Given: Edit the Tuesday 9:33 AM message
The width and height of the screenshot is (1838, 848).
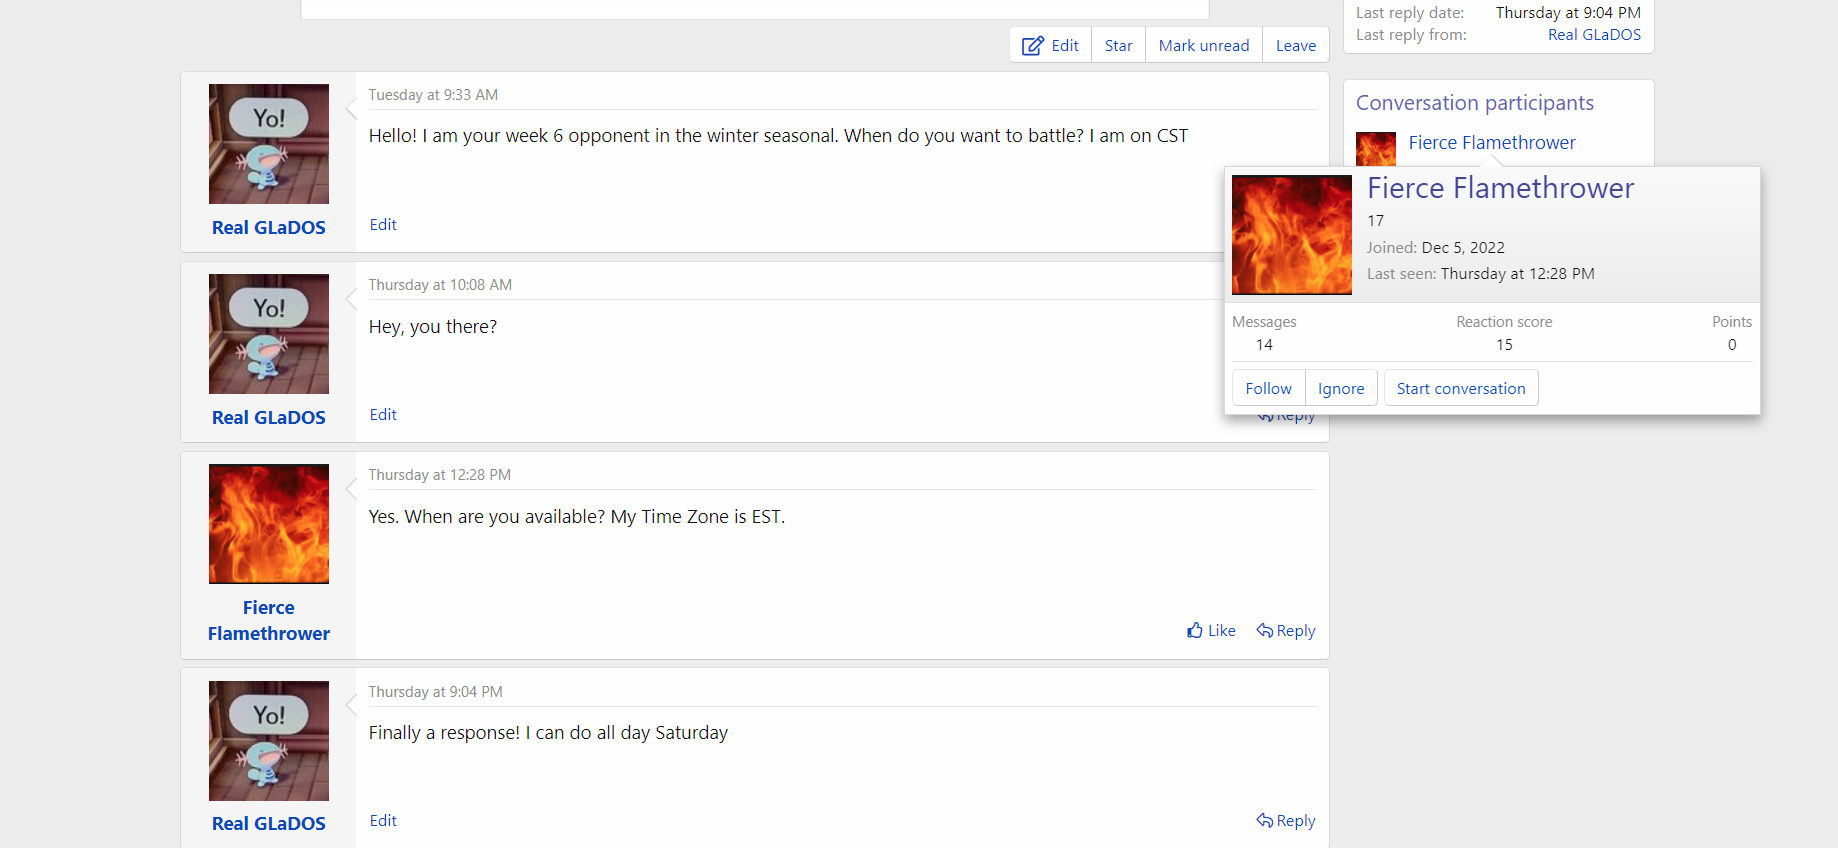Looking at the screenshot, I should pos(383,225).
